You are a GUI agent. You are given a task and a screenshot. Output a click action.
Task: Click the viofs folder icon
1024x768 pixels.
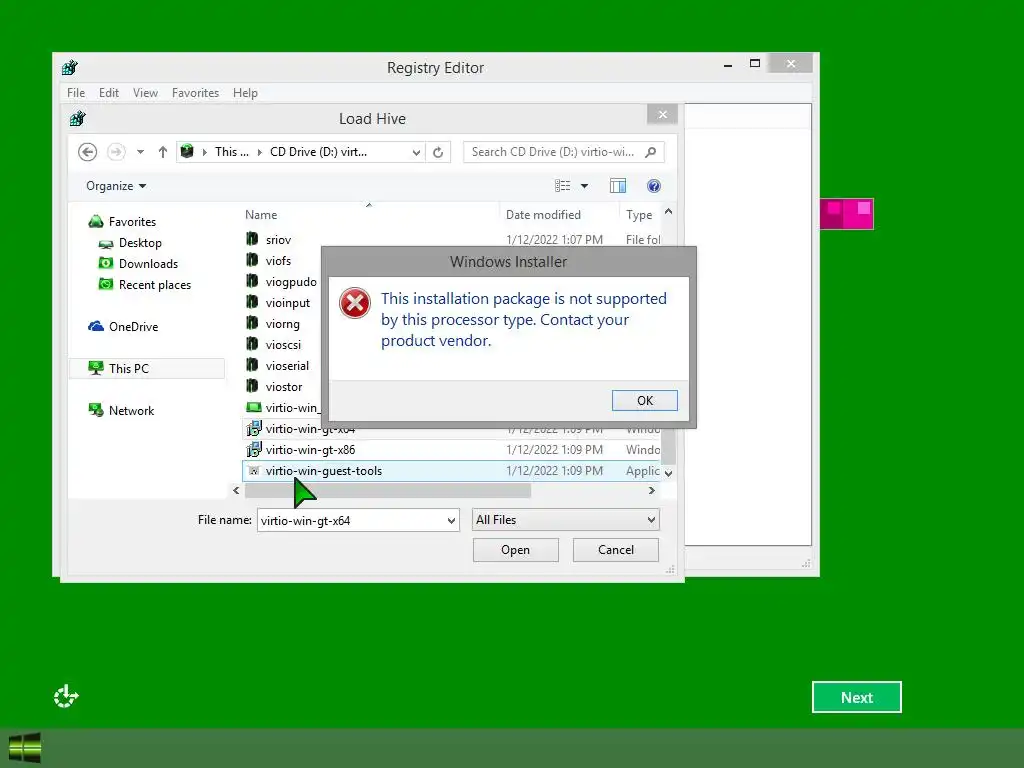pos(252,260)
